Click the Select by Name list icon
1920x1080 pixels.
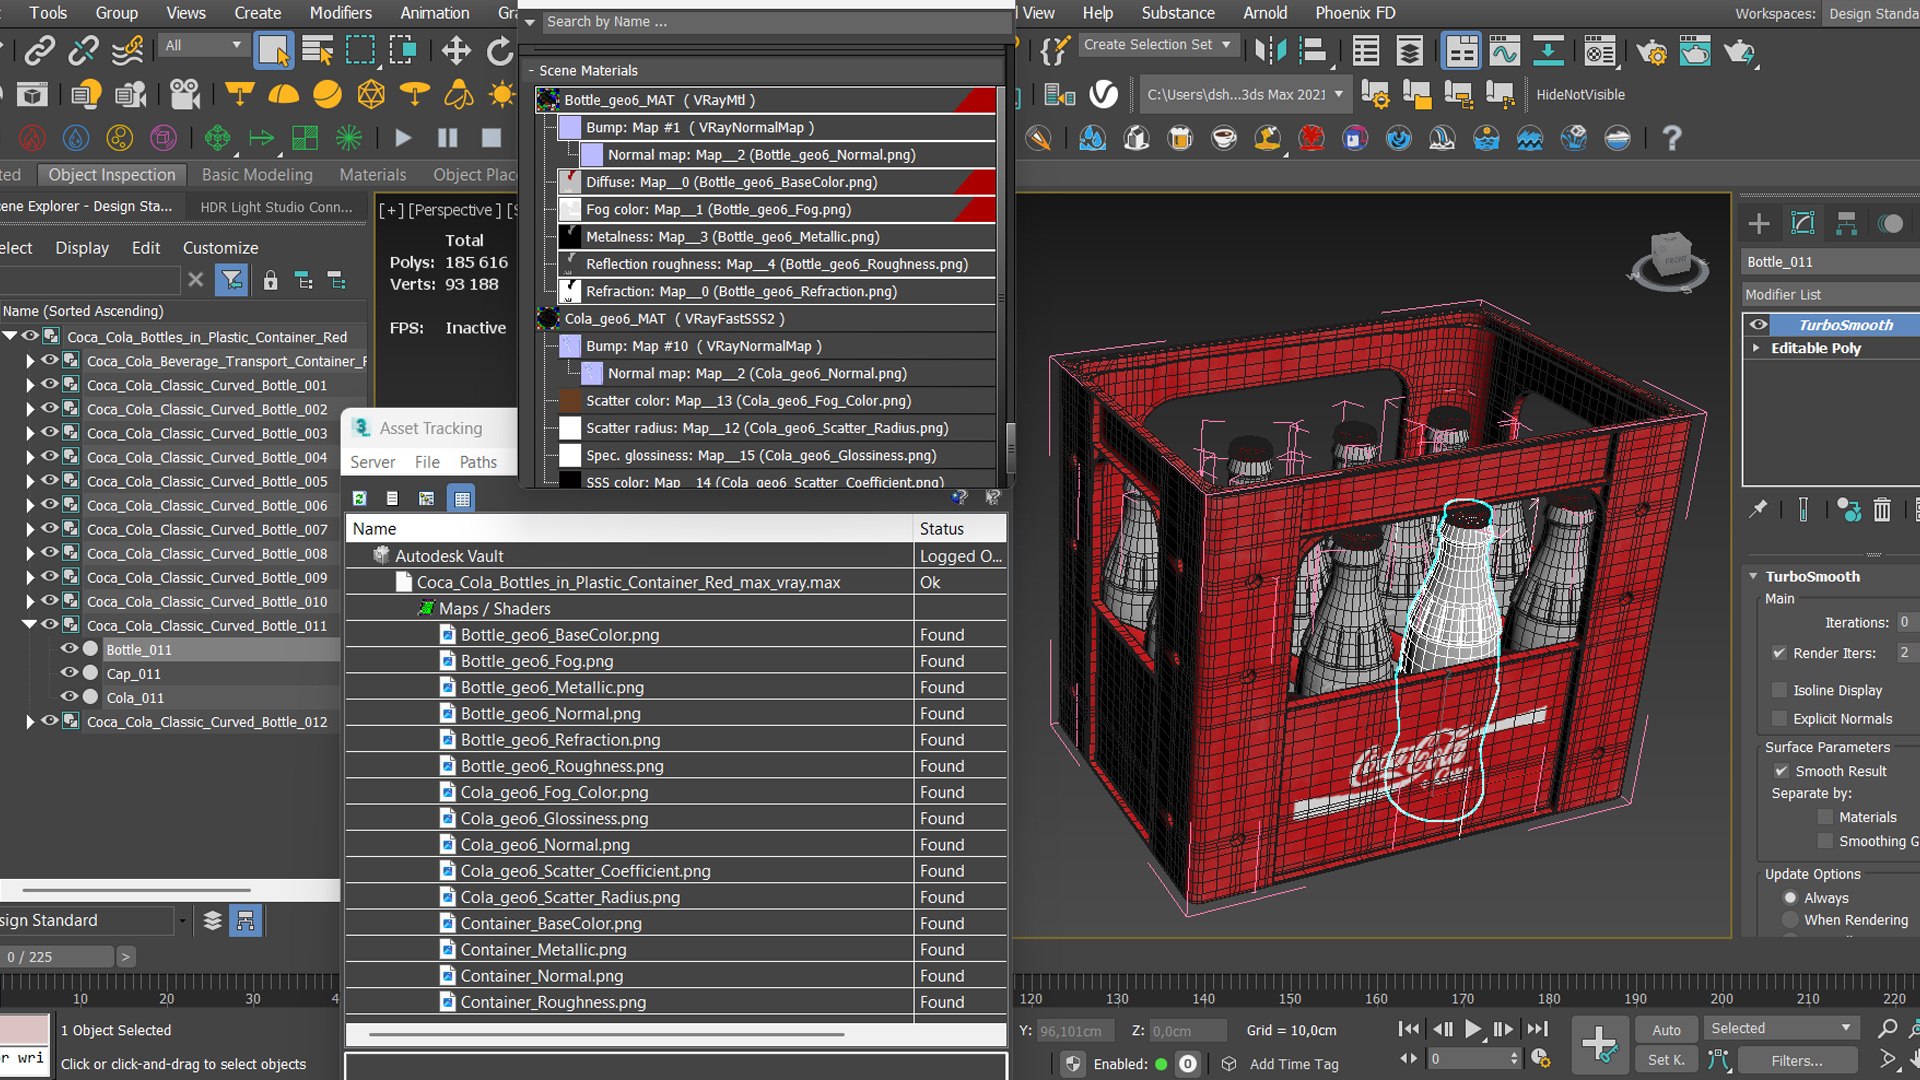[317, 50]
